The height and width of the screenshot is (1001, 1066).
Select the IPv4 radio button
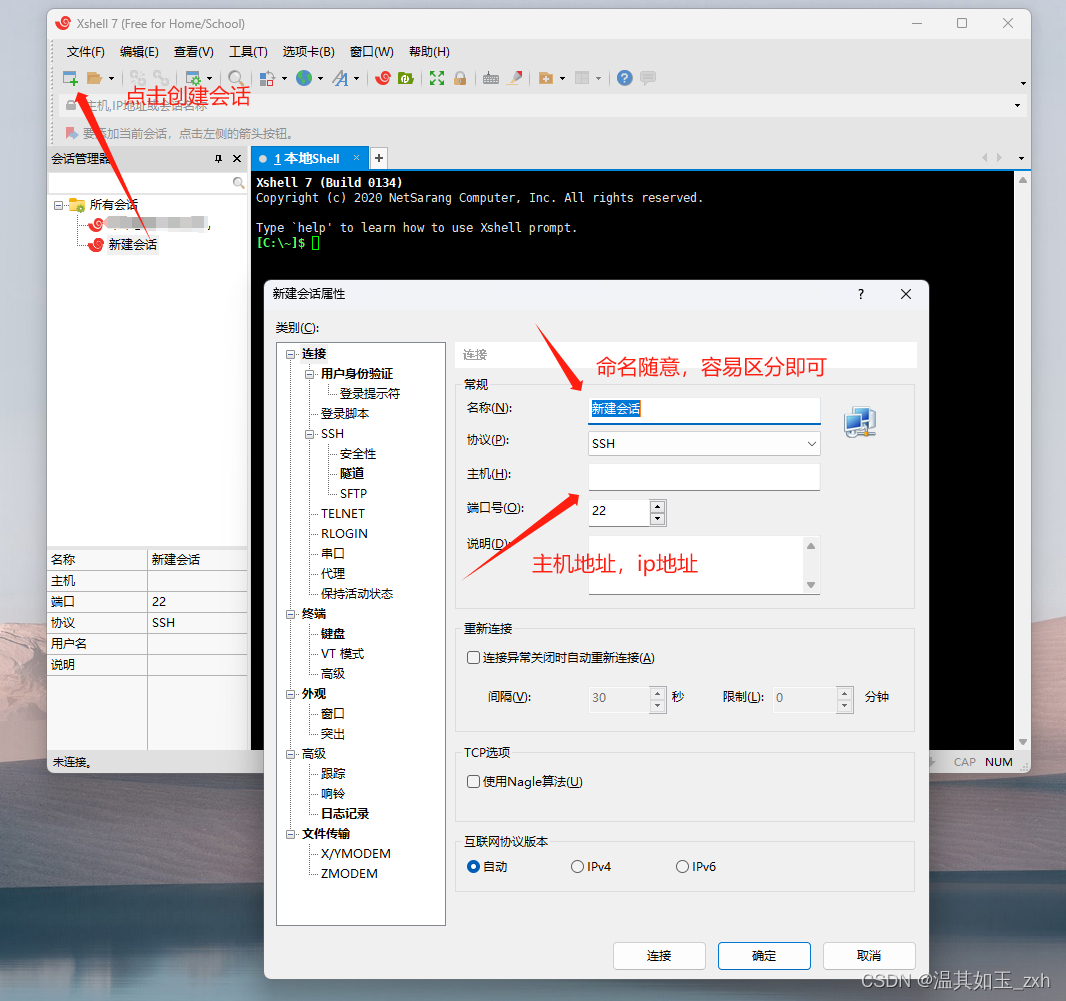(577, 866)
